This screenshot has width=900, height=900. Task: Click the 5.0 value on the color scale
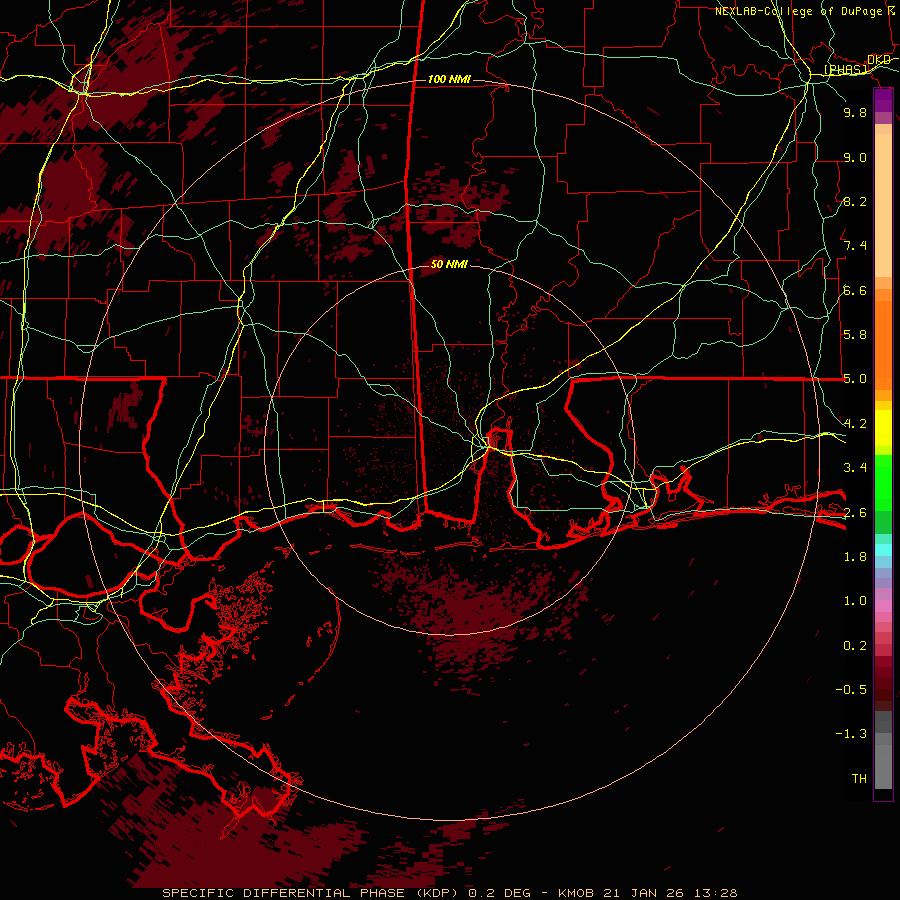pyautogui.click(x=855, y=379)
